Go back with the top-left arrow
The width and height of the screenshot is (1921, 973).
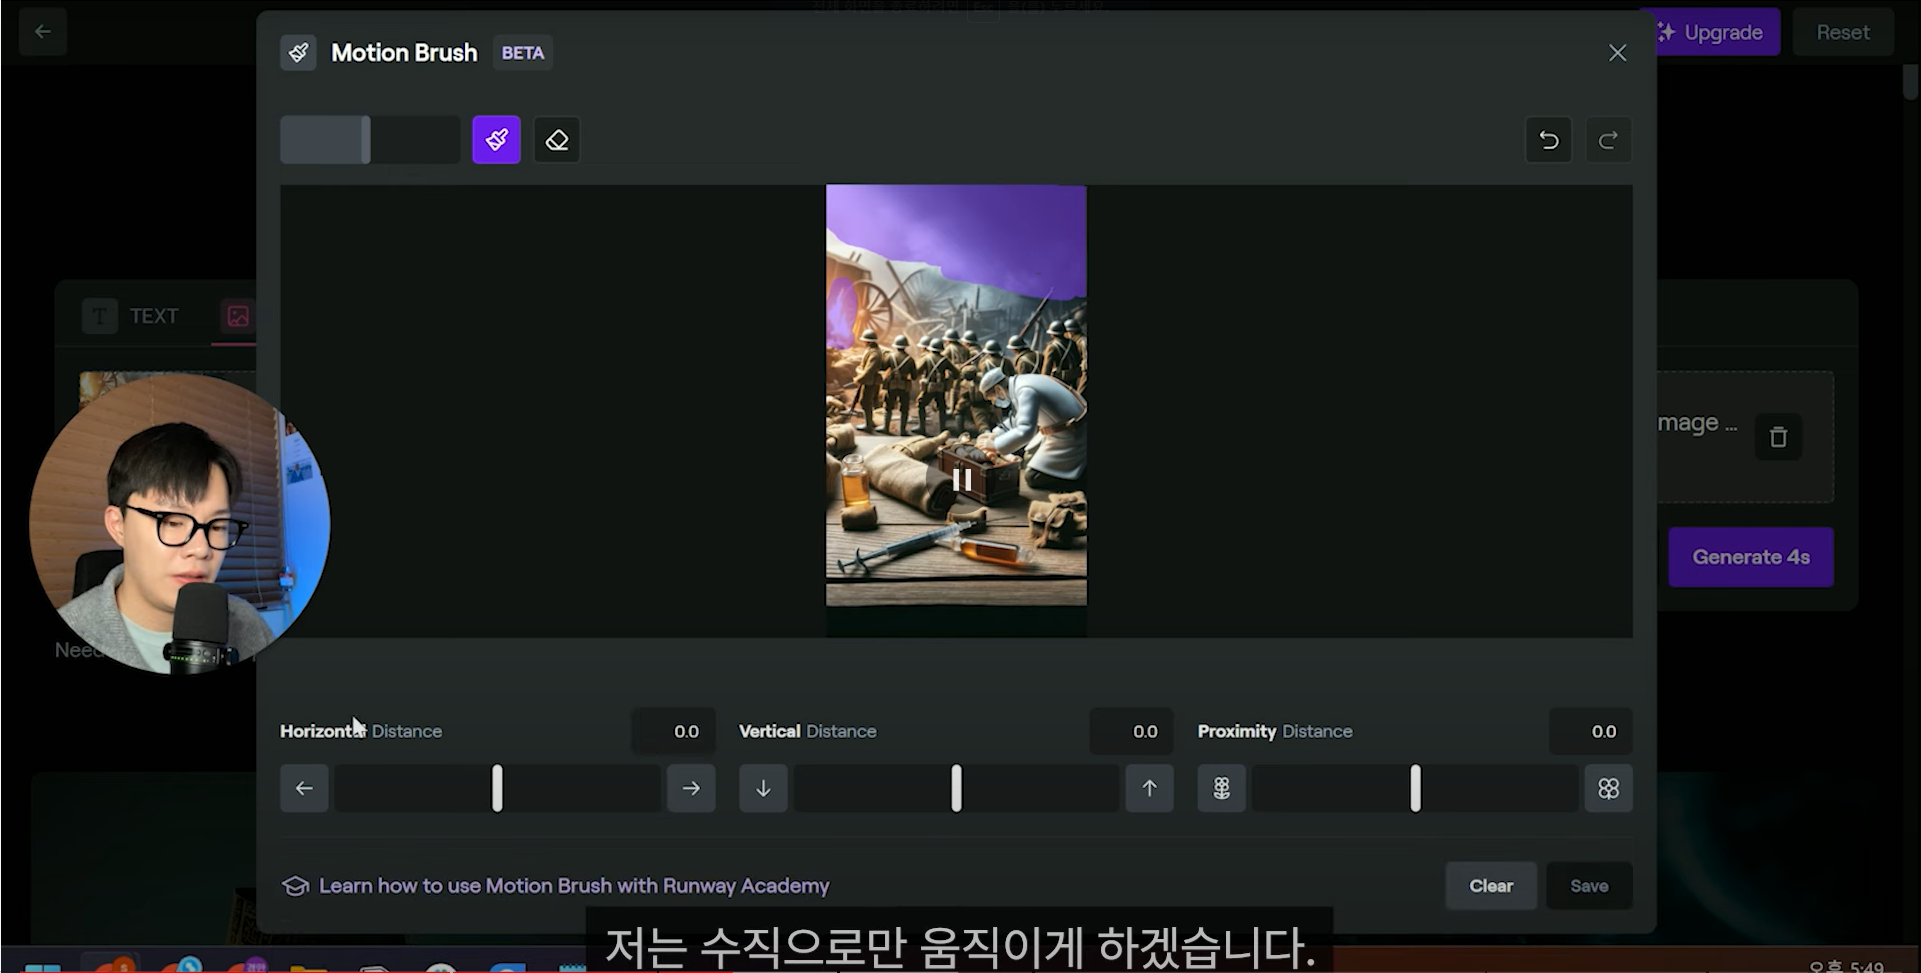pos(43,32)
